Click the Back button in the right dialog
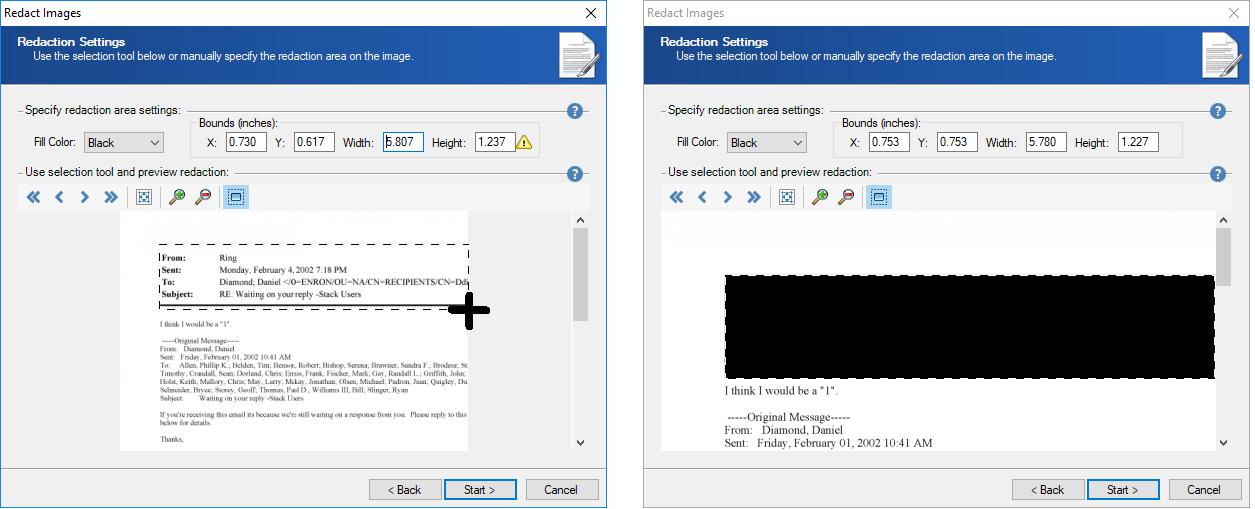Image resolution: width=1255 pixels, height=509 pixels. click(1048, 490)
